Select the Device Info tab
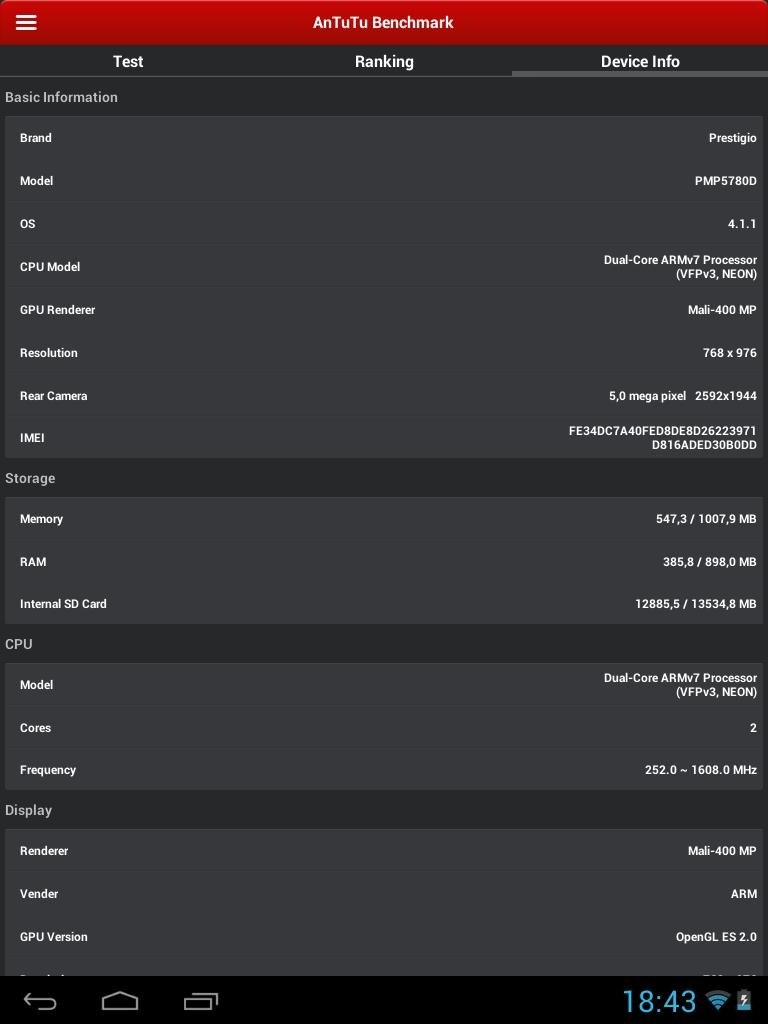Viewport: 768px width, 1024px height. [x=640, y=61]
